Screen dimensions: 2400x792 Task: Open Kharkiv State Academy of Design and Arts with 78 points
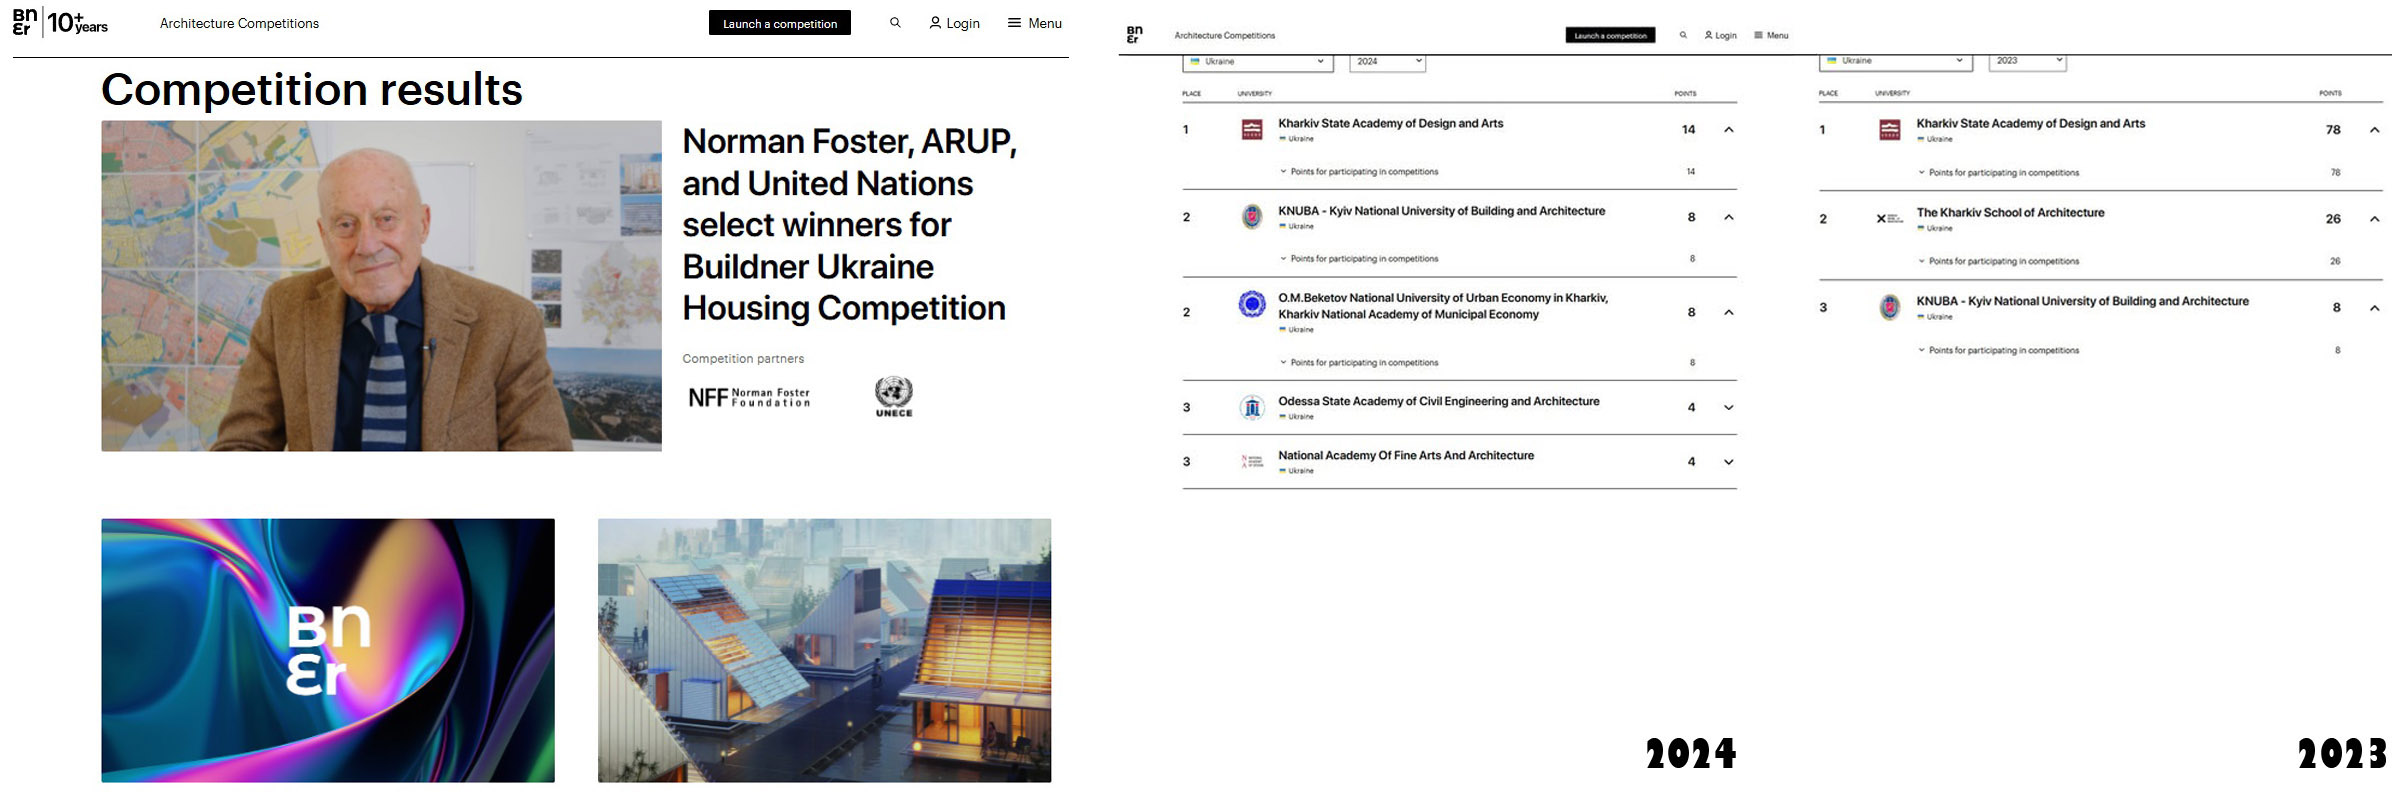(x=2030, y=123)
